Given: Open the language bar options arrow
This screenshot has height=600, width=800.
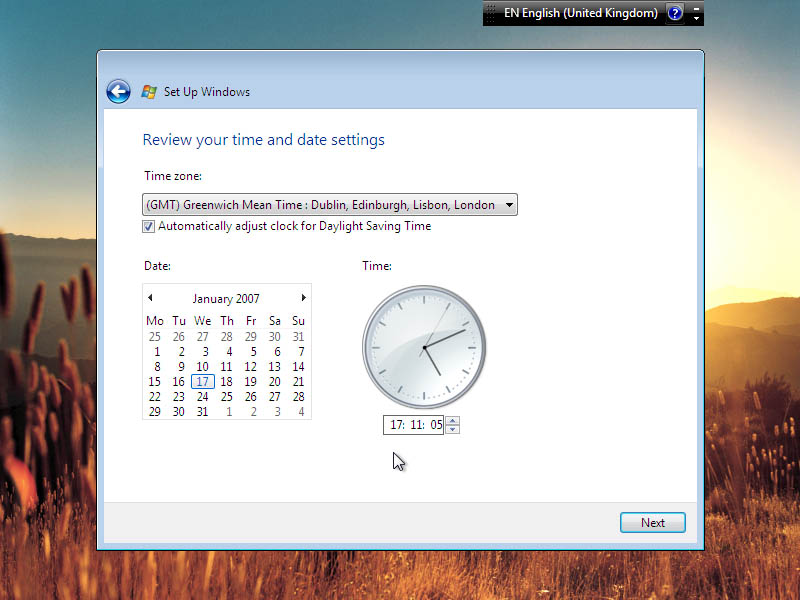Looking at the screenshot, I should 696,19.
